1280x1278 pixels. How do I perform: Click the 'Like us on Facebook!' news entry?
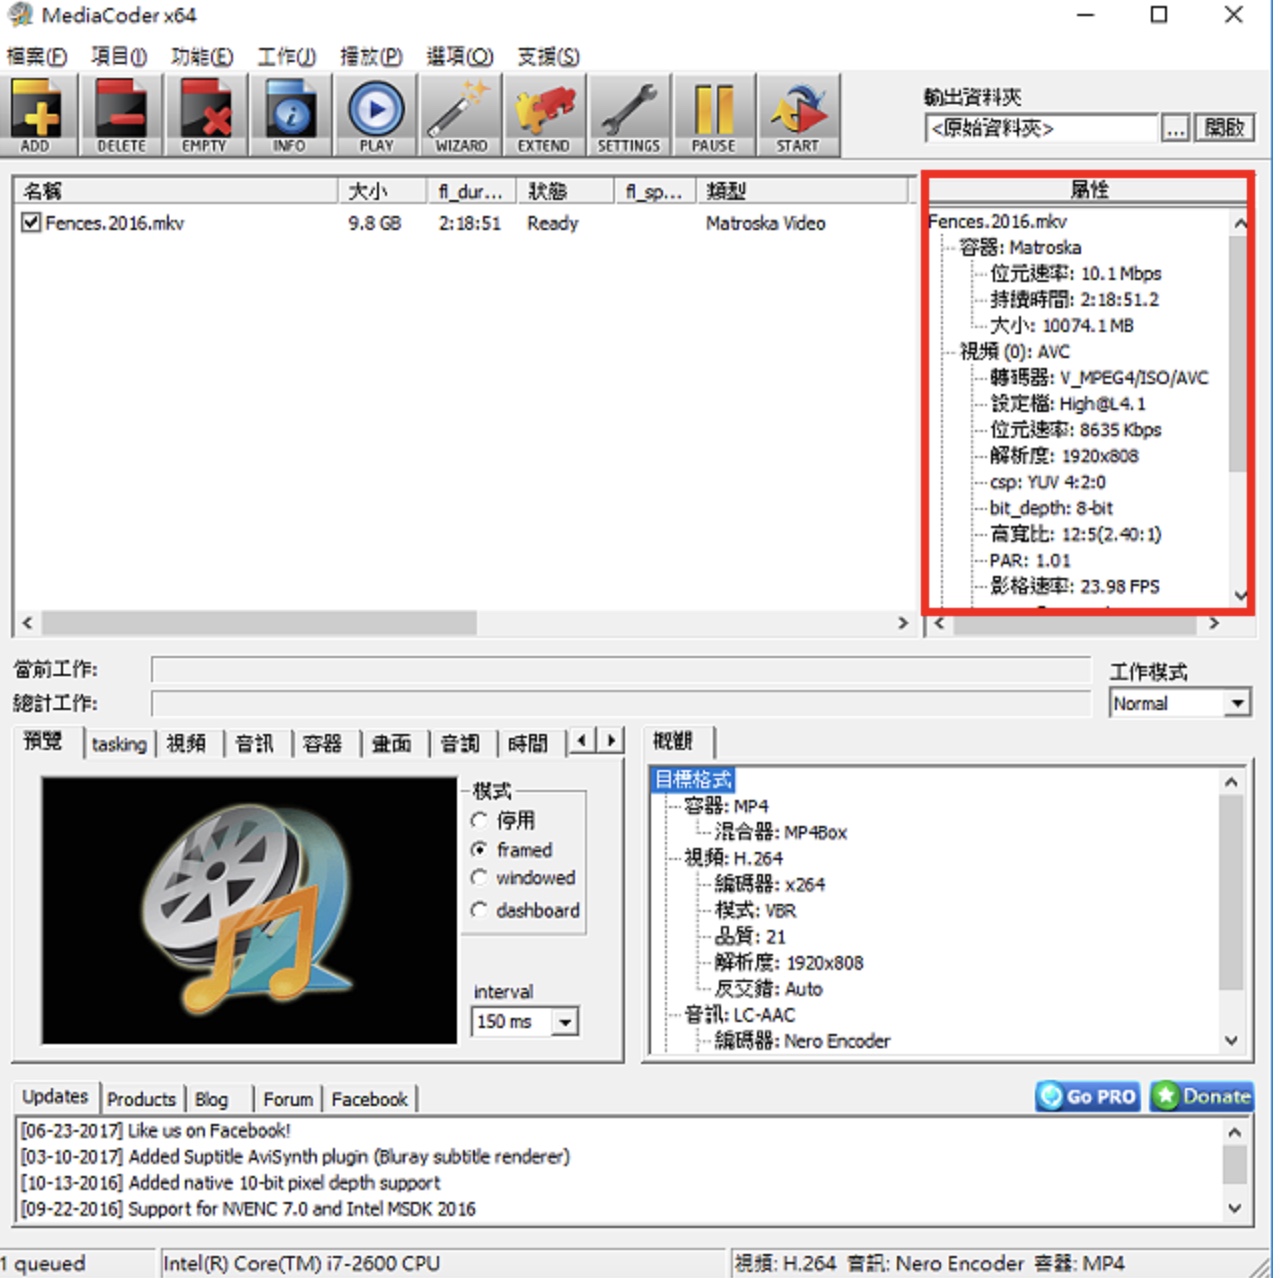click(155, 1130)
